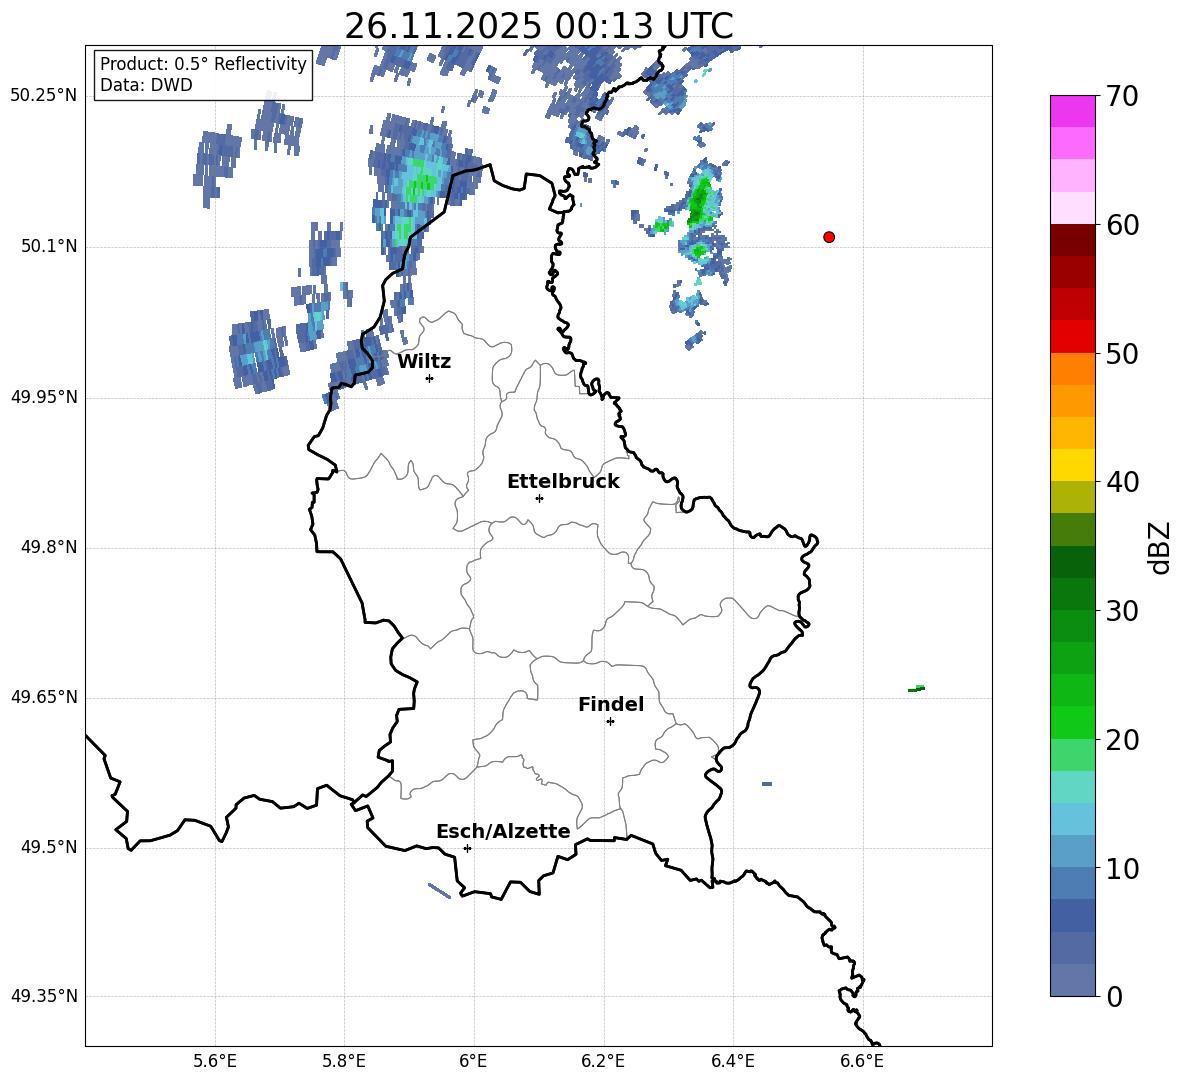Click the 5.6°E longitude label
The image size is (1184, 1081).
point(215,1061)
